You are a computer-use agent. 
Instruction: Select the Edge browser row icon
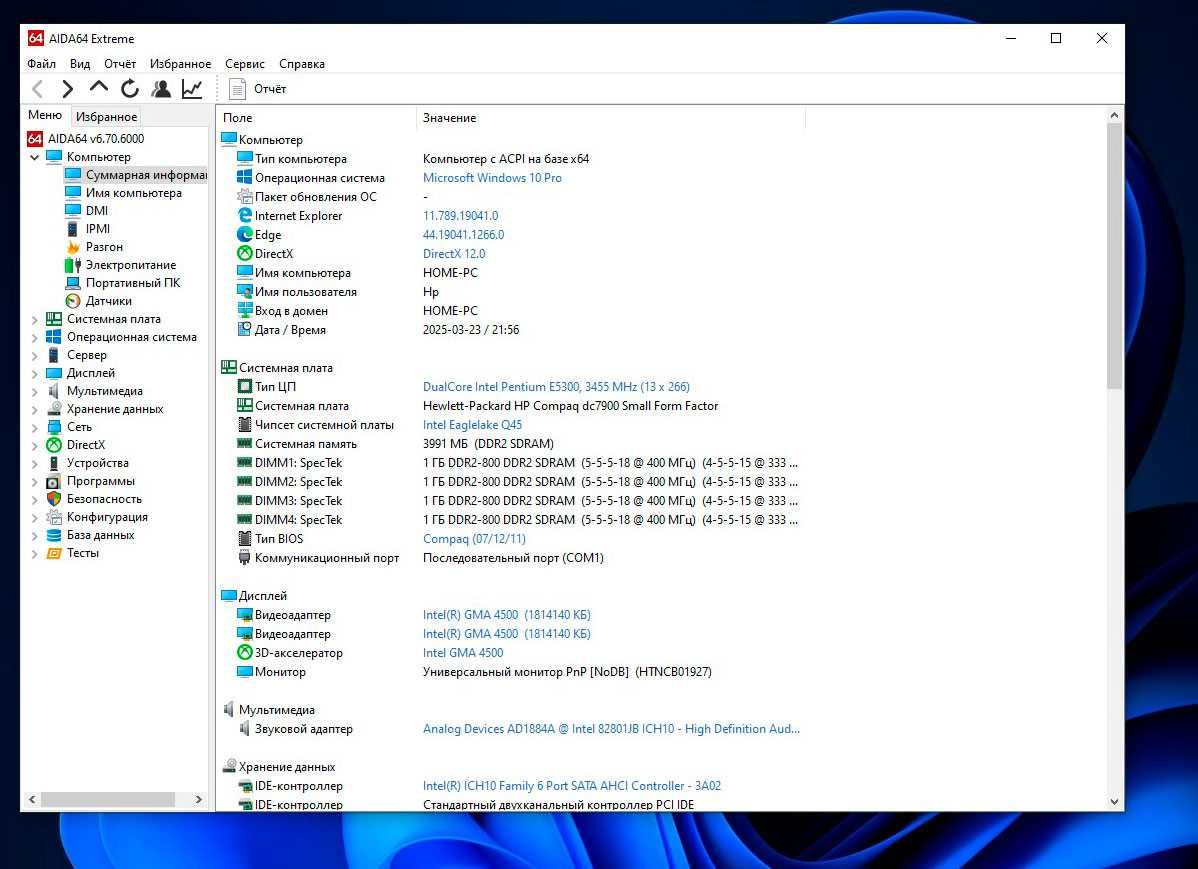[x=244, y=235]
